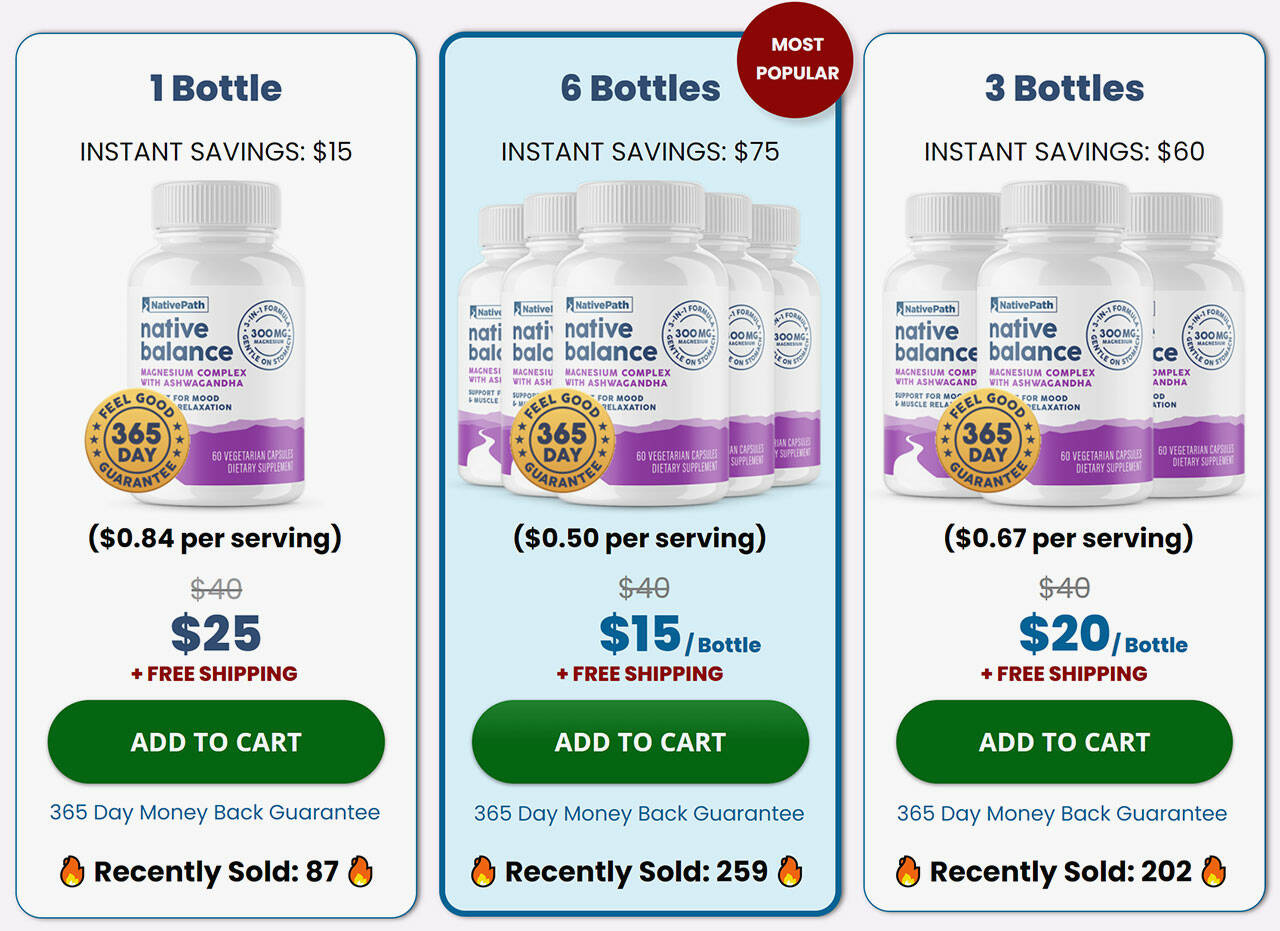1280x931 pixels.
Task: Click the flame icon right of Recently Sold: 202
Action: pos(1213,871)
